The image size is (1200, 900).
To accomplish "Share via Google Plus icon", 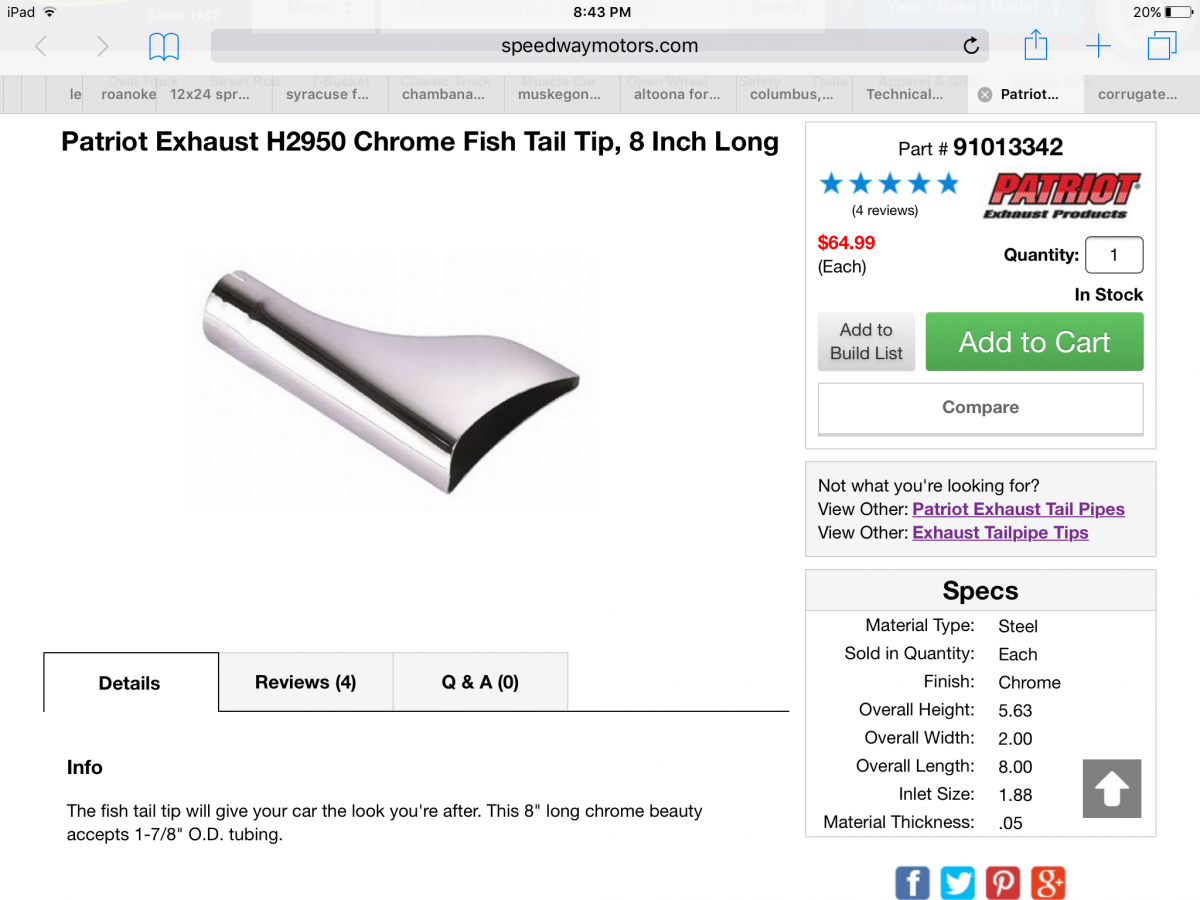I will coord(1048,883).
